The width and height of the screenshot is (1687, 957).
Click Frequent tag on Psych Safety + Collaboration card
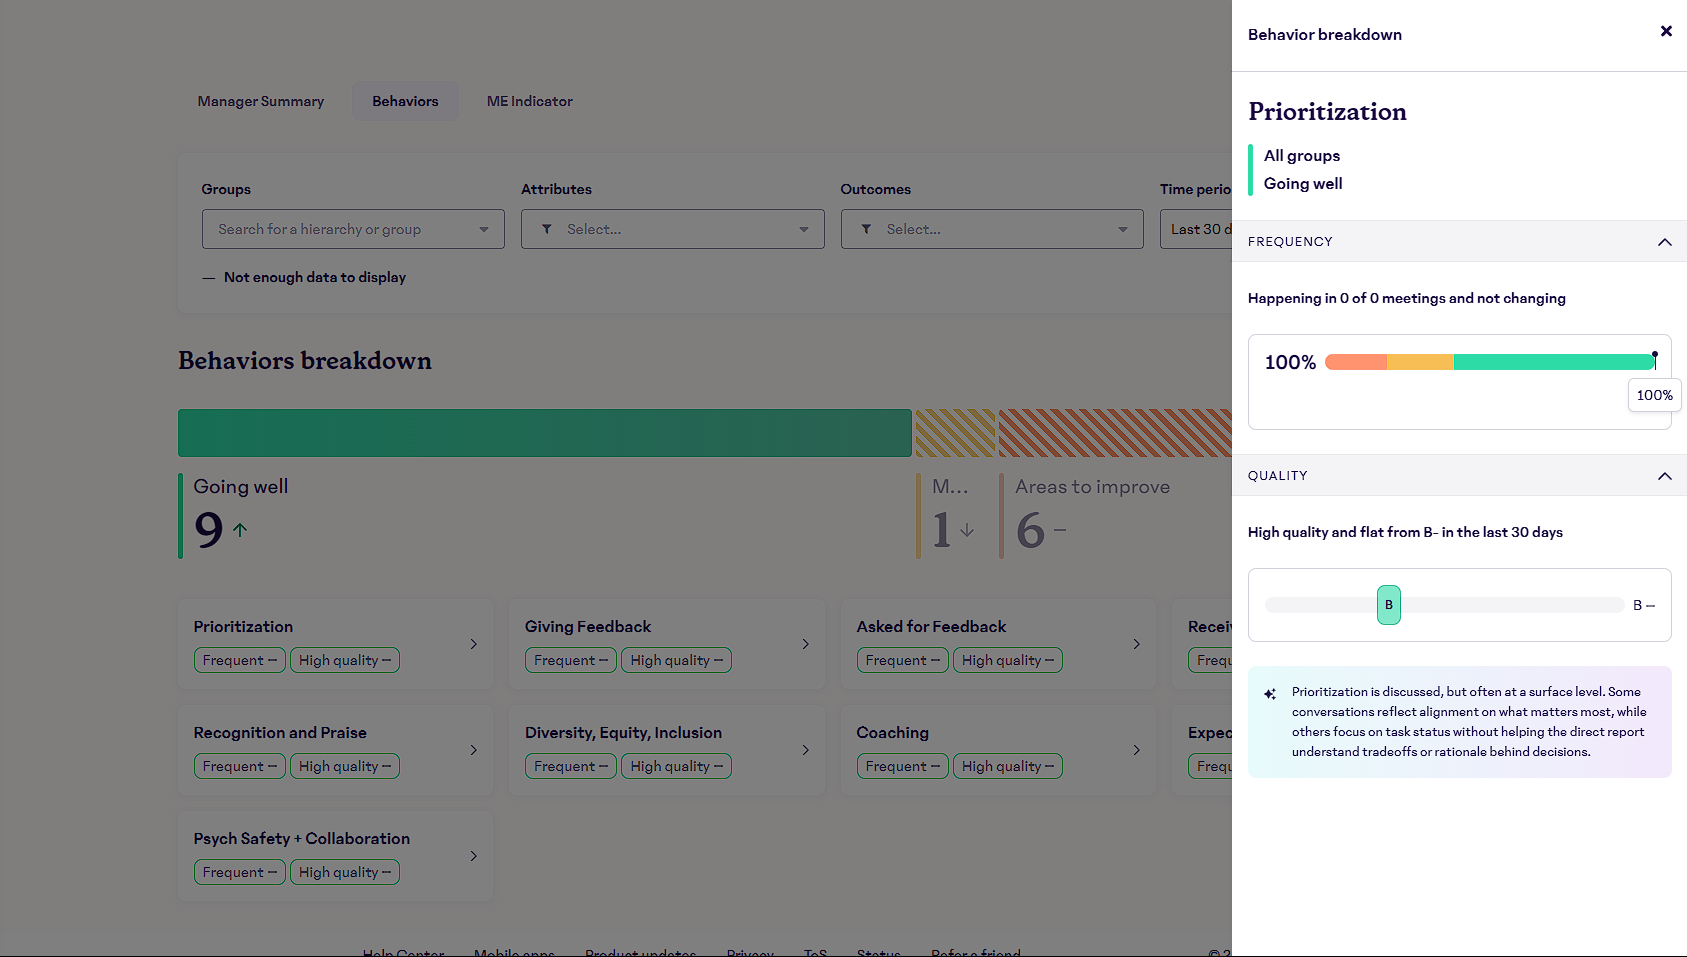[240, 872]
